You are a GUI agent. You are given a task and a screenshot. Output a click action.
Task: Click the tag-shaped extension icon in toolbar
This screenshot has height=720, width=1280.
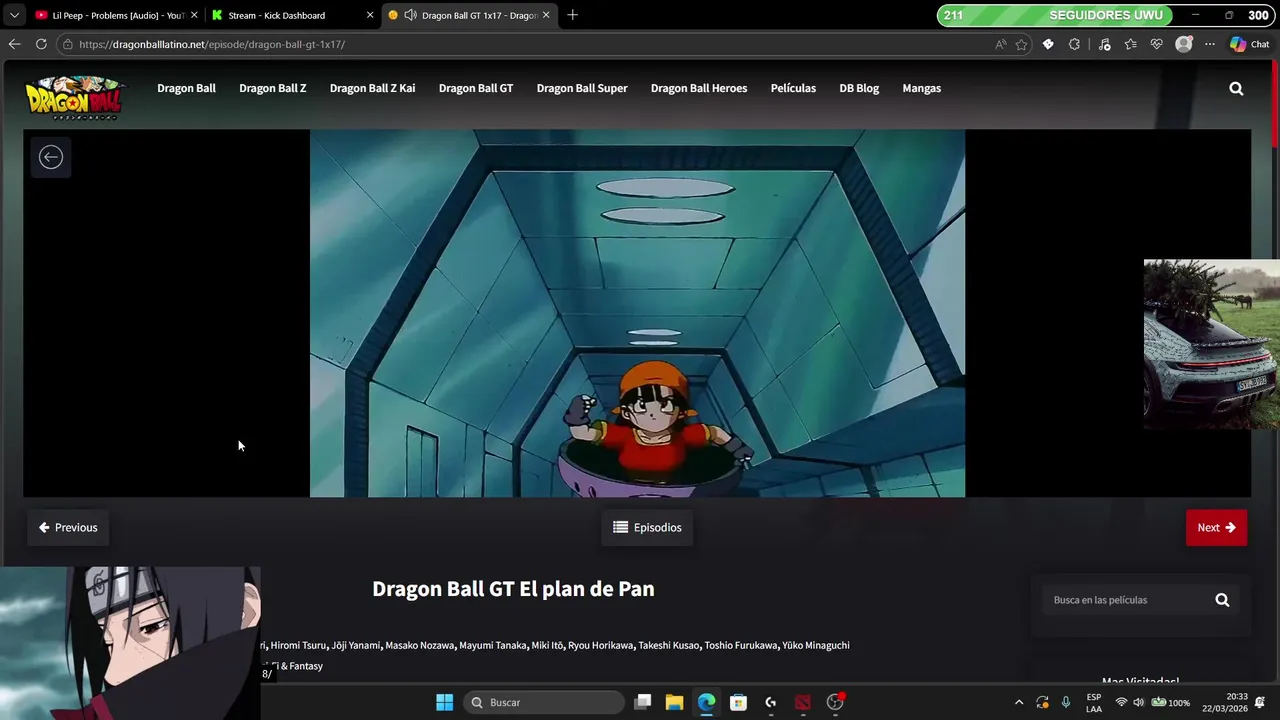(x=1048, y=44)
